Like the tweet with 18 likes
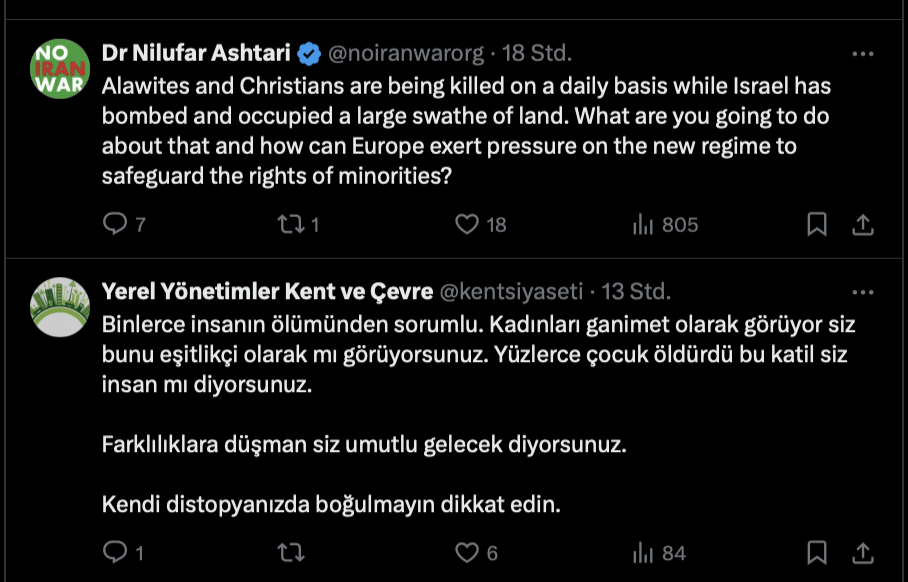908x582 pixels. point(467,225)
